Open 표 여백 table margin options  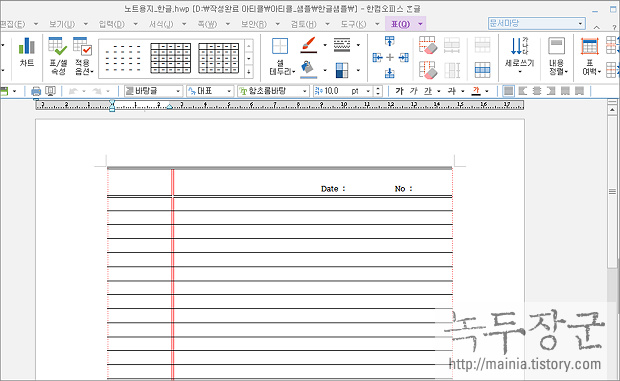(590, 56)
